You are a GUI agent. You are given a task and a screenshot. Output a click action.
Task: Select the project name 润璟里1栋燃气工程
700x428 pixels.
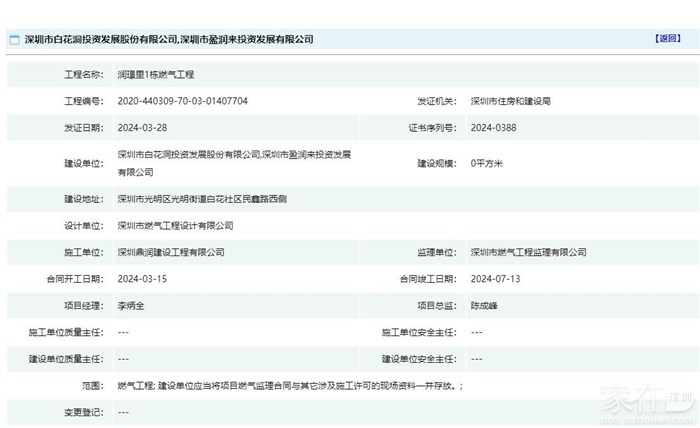[x=160, y=75]
